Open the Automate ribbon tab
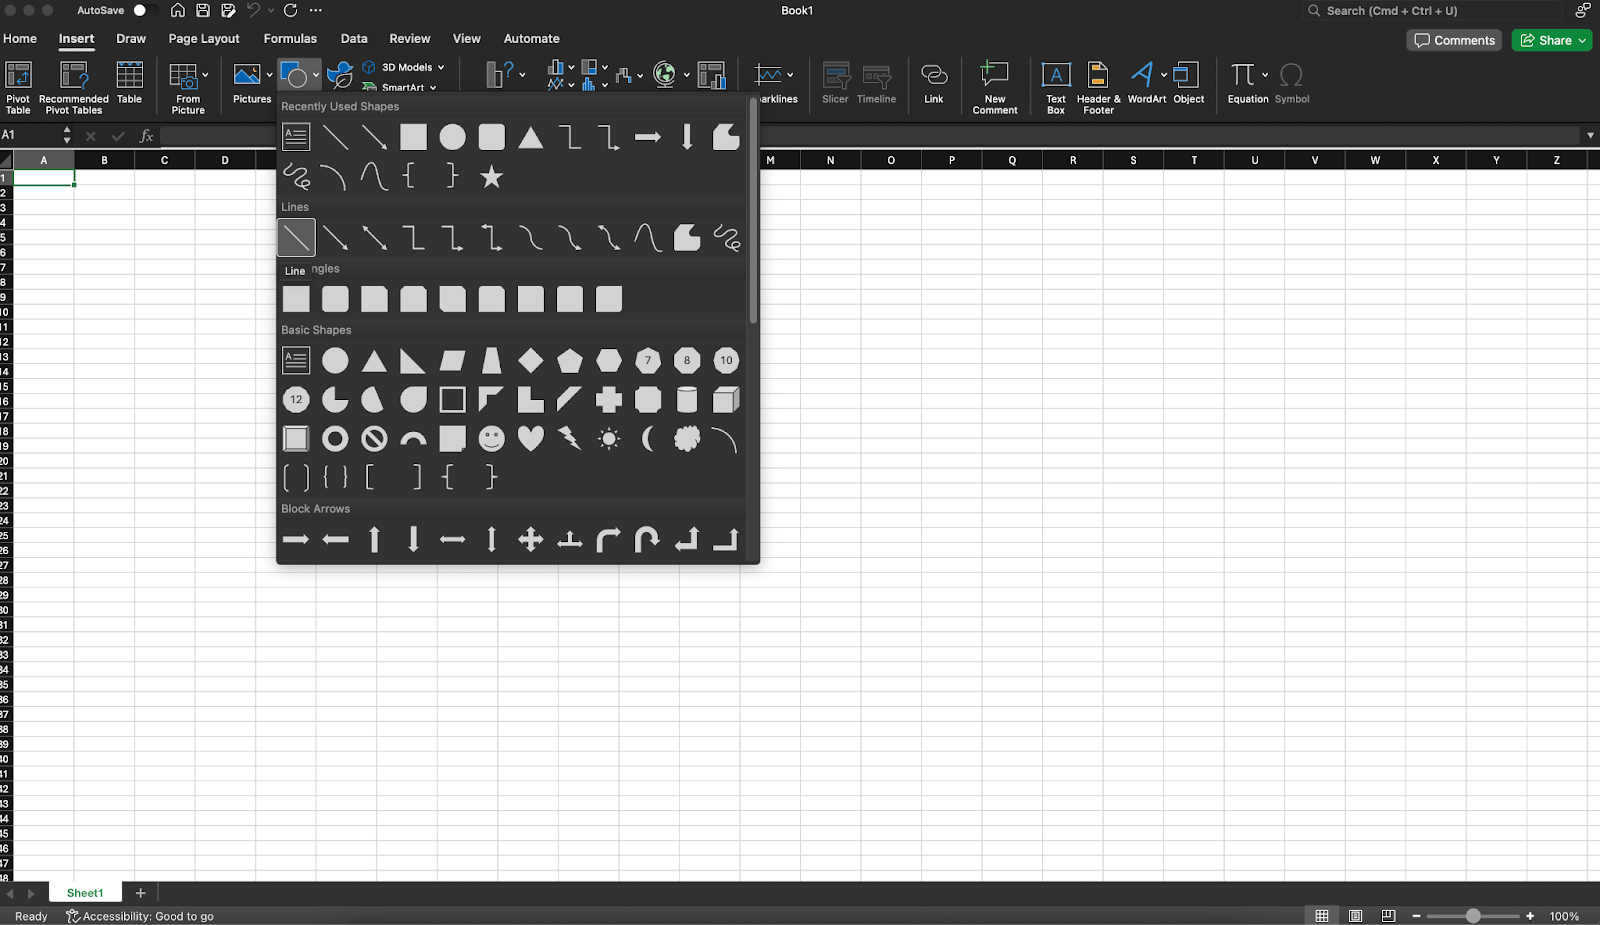The width and height of the screenshot is (1600, 925). click(x=531, y=38)
